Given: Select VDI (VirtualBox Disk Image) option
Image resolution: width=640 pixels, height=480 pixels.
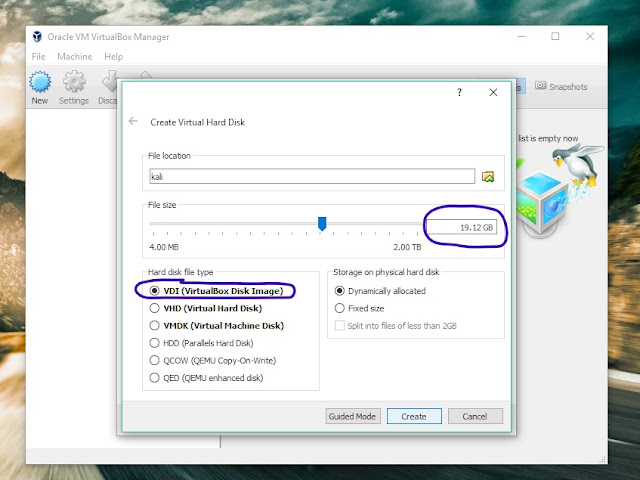Looking at the screenshot, I should coord(217,291).
